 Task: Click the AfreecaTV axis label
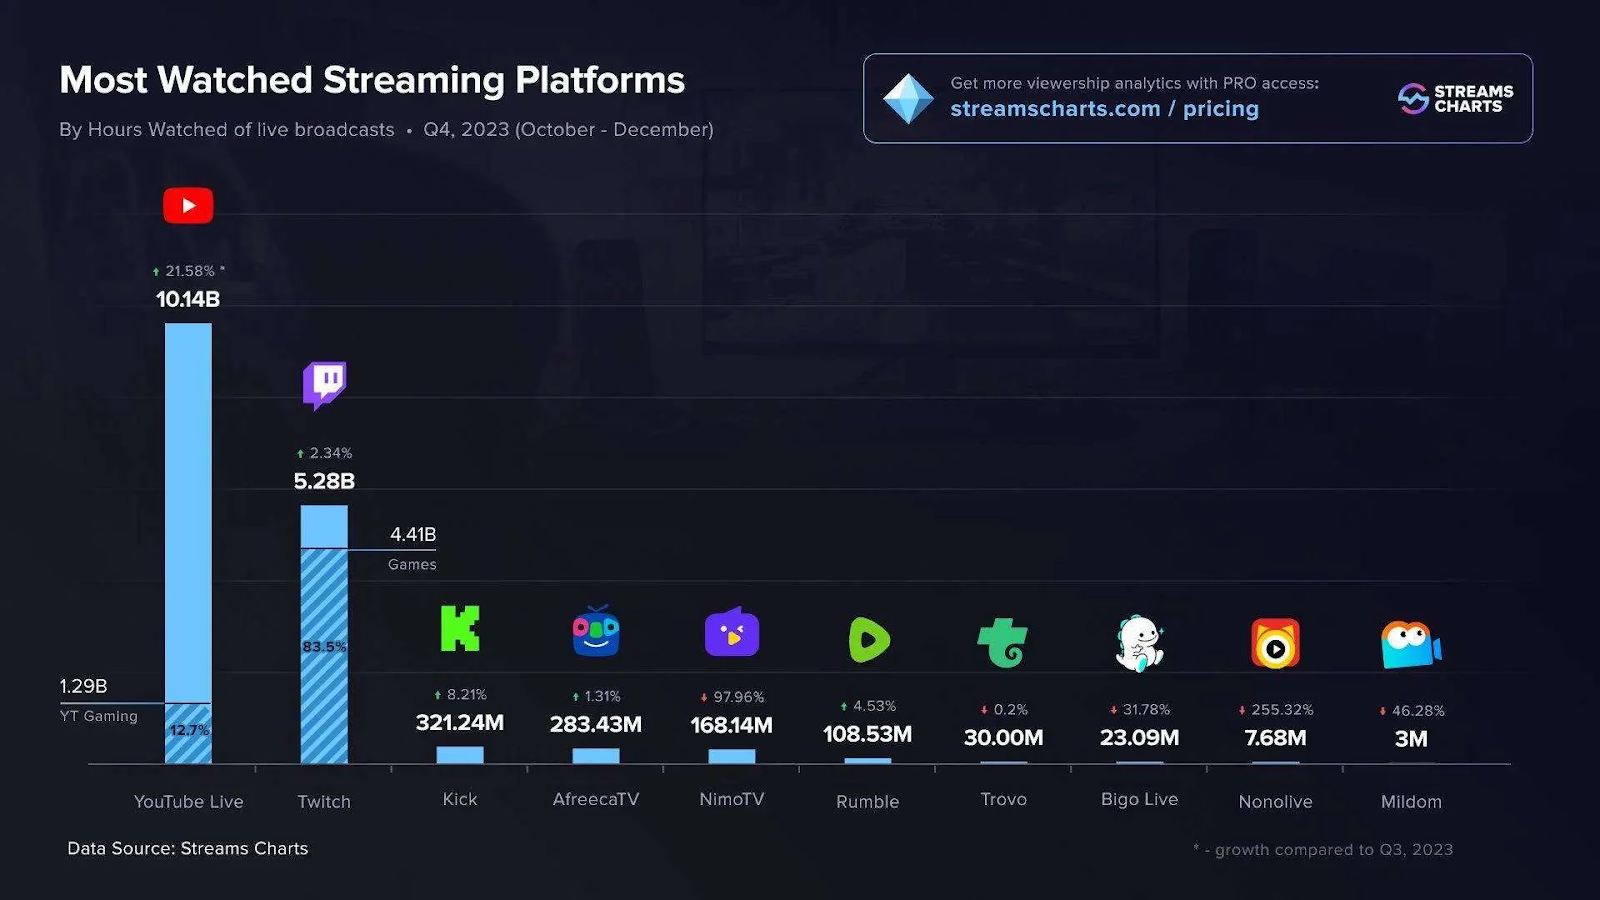pos(596,799)
